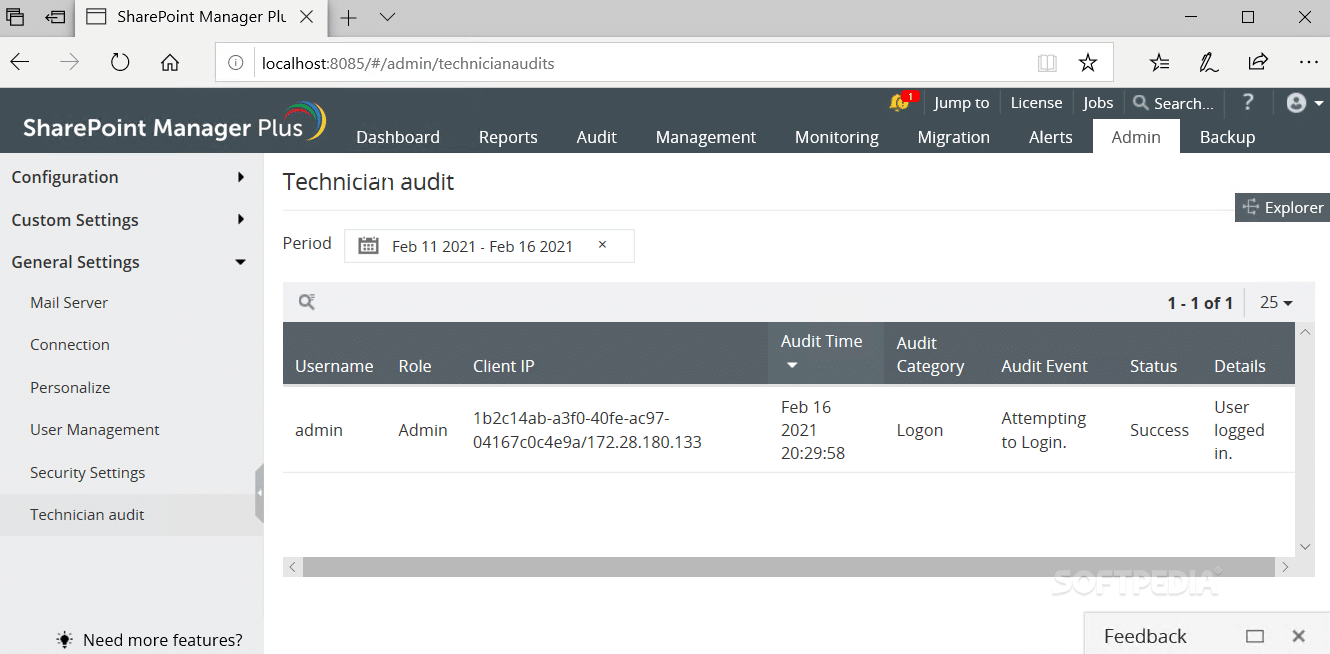
Task: Click the browser back arrow
Action: point(20,63)
